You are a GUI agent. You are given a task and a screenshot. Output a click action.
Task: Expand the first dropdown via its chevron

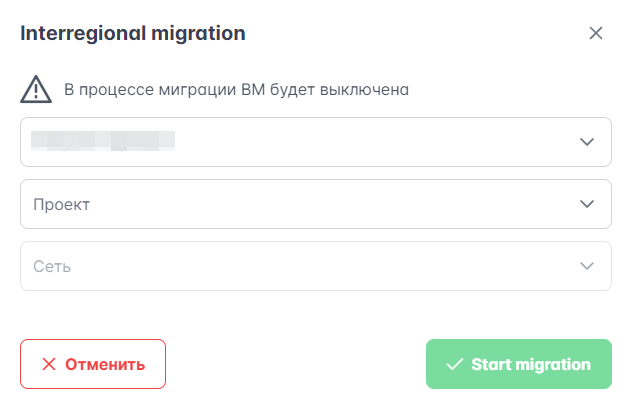pos(587,142)
